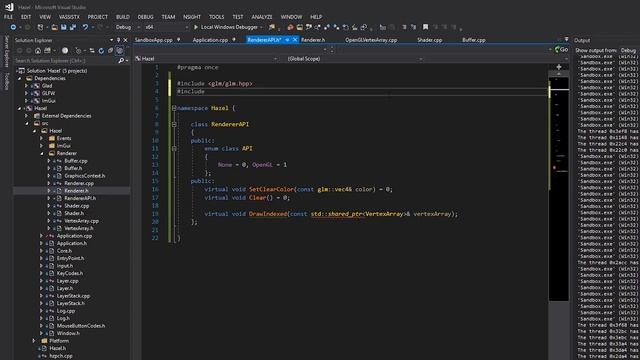640x360 pixels.
Task: Open the Toolbox side tab
Action: (x=6, y=82)
